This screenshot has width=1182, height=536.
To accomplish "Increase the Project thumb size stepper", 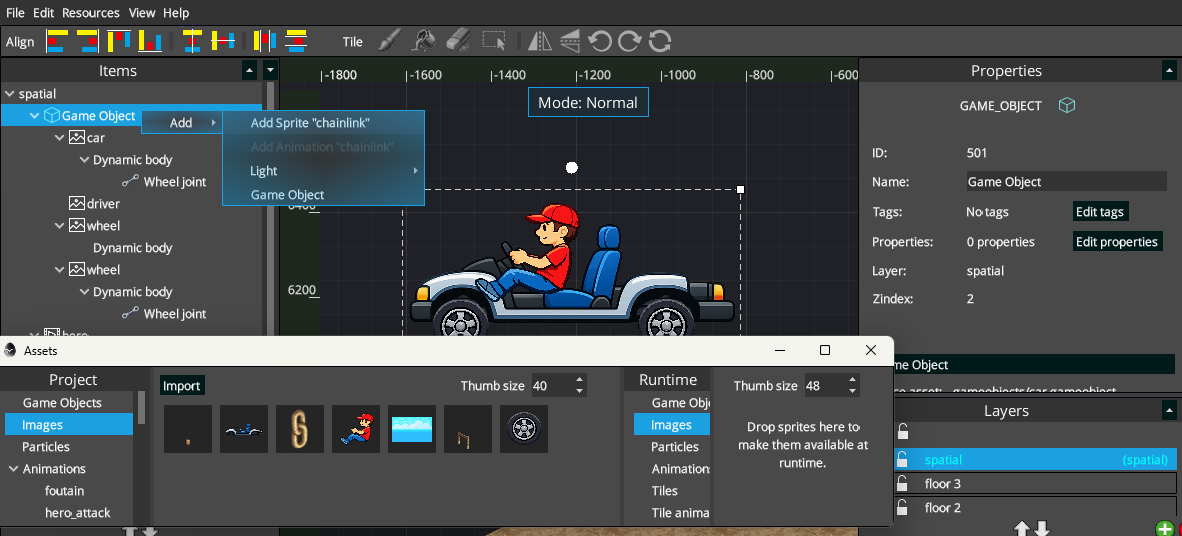I will click(579, 381).
